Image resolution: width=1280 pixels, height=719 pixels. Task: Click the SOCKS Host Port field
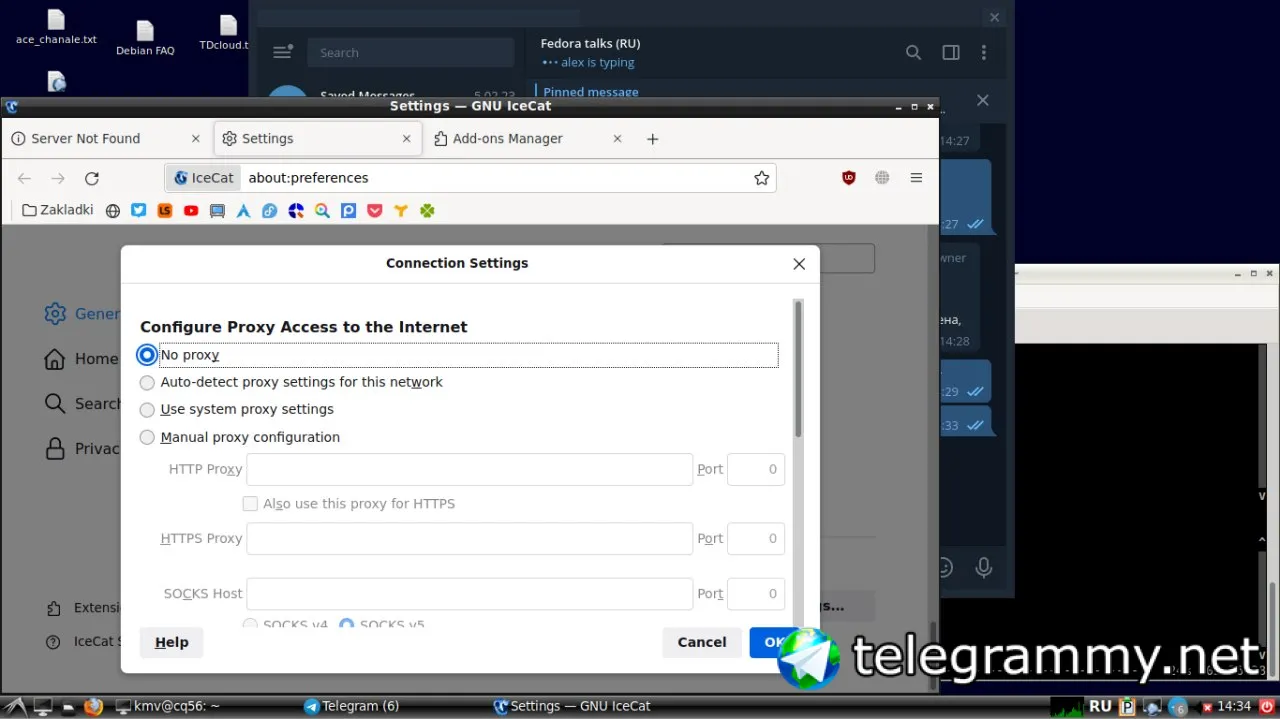[756, 594]
